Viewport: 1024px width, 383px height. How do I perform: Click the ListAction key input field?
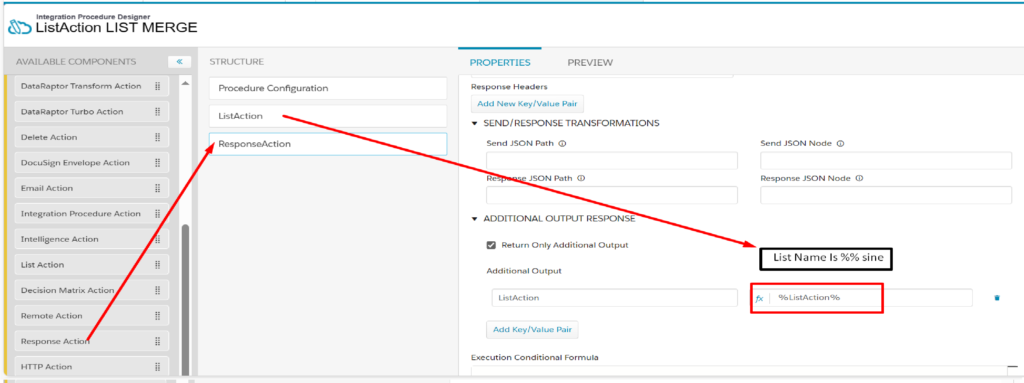(x=615, y=298)
